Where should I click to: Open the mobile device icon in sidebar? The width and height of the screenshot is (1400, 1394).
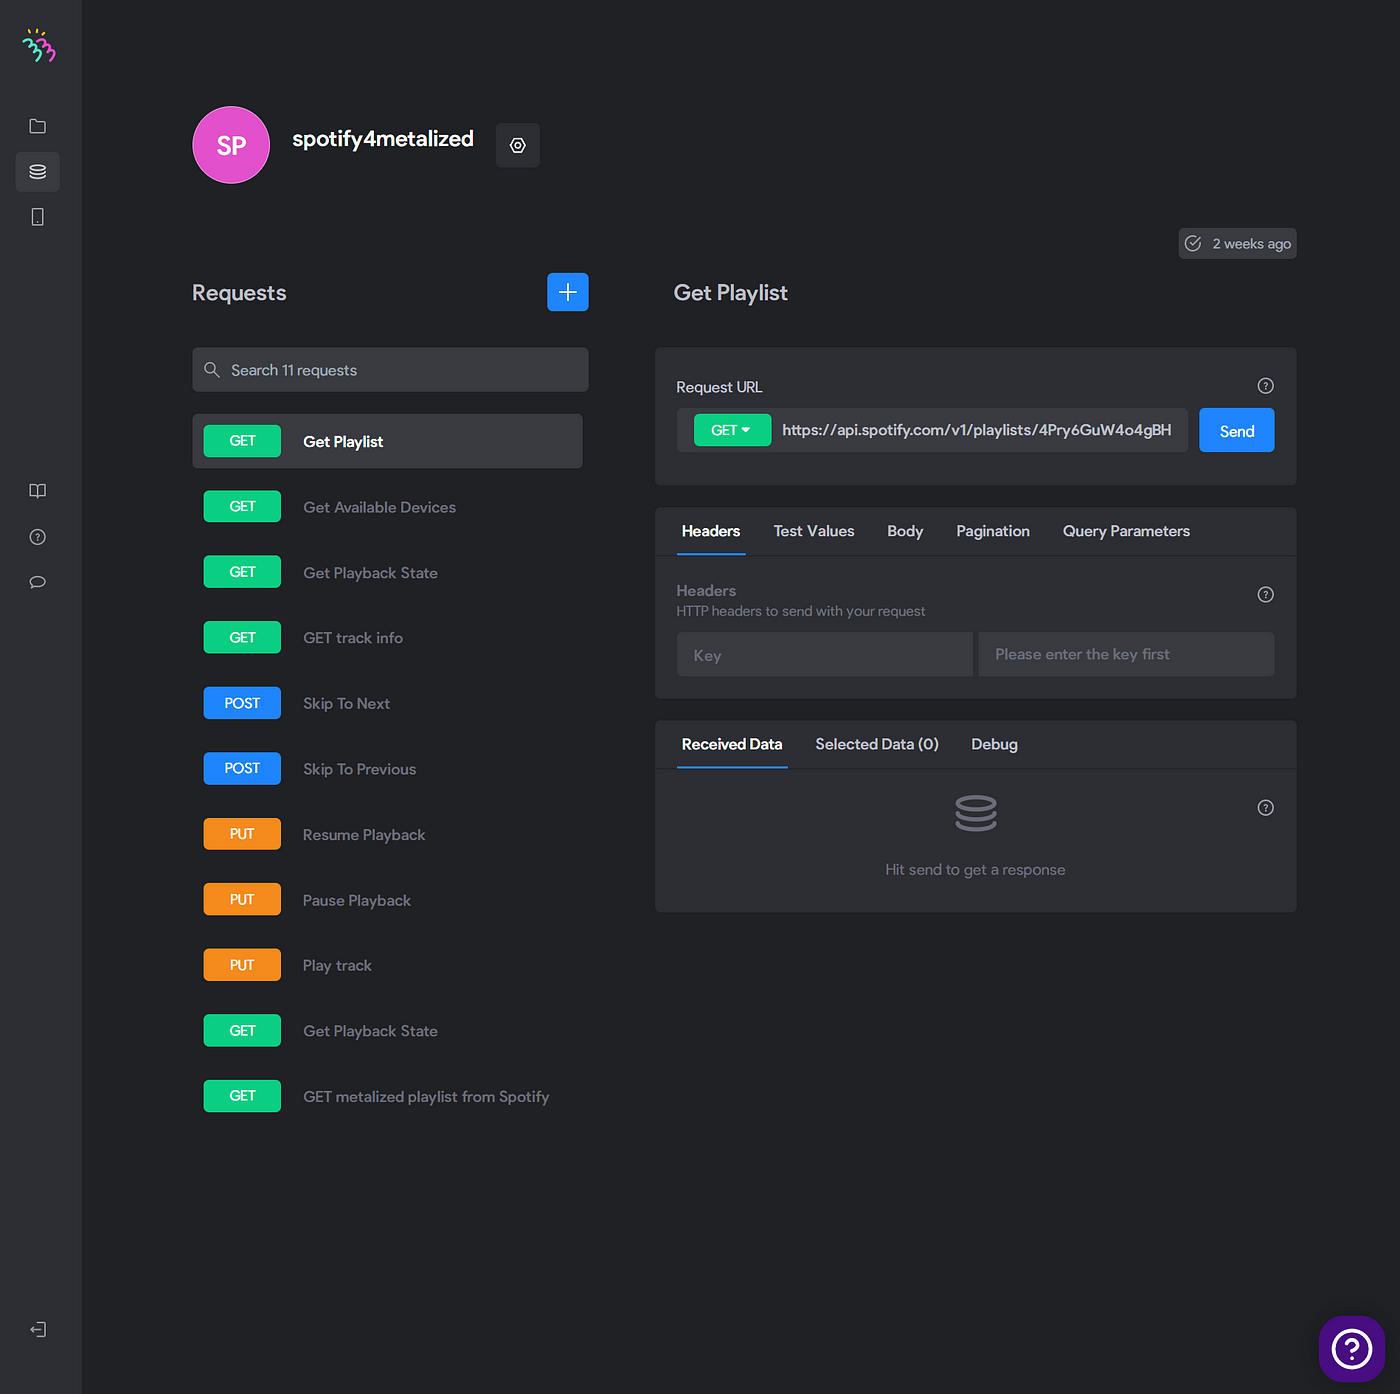coord(38,217)
